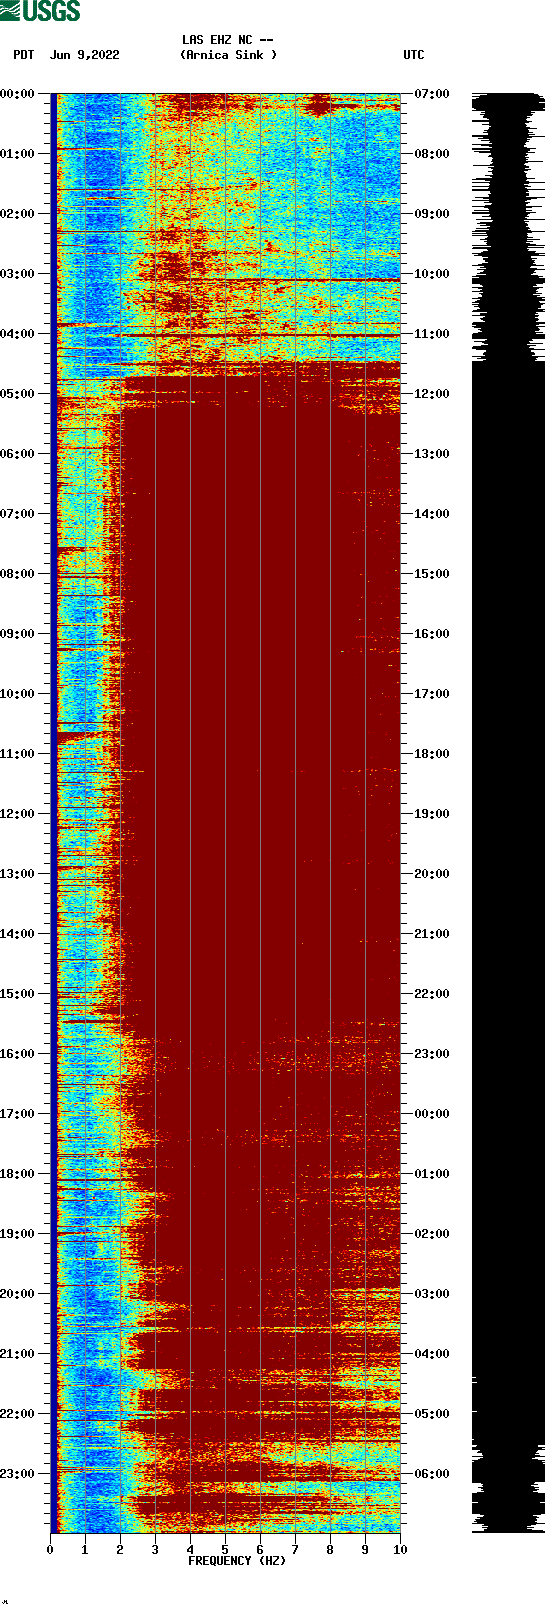Image resolution: width=552 pixels, height=1613 pixels.
Task: Click the UTC '07:00' time label
Action: point(432,94)
